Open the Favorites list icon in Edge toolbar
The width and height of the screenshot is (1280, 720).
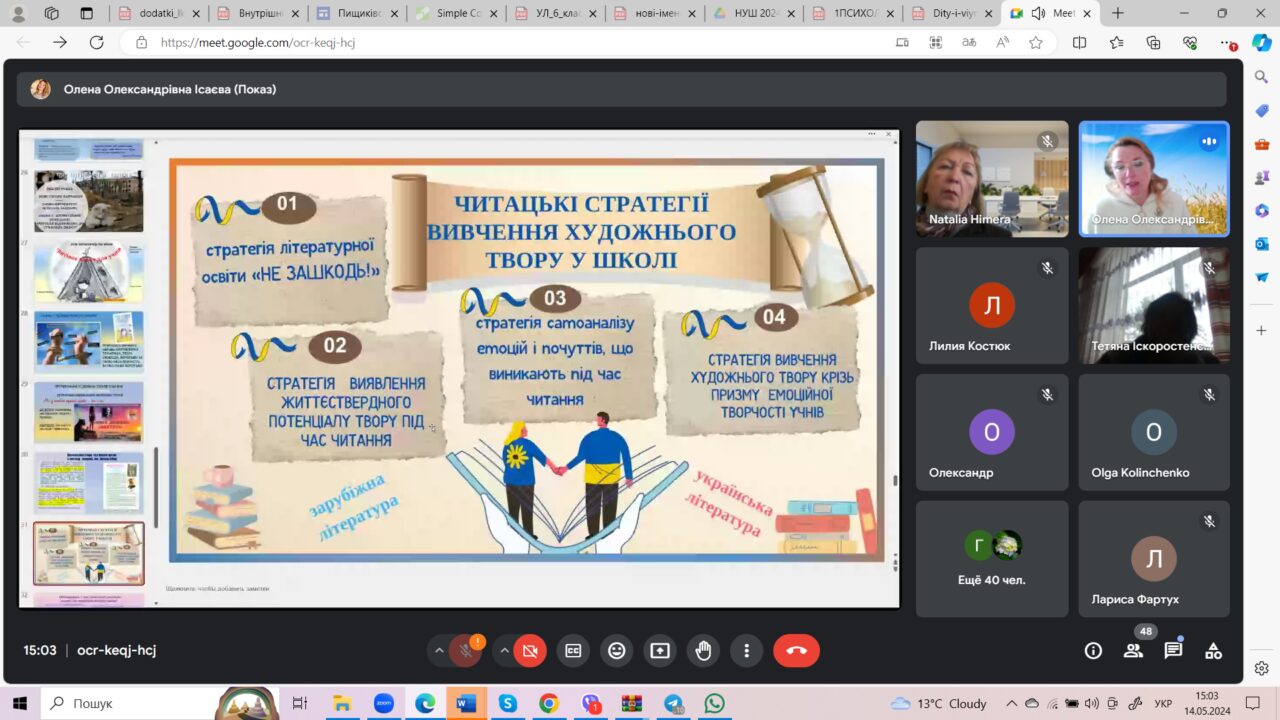coord(1117,42)
